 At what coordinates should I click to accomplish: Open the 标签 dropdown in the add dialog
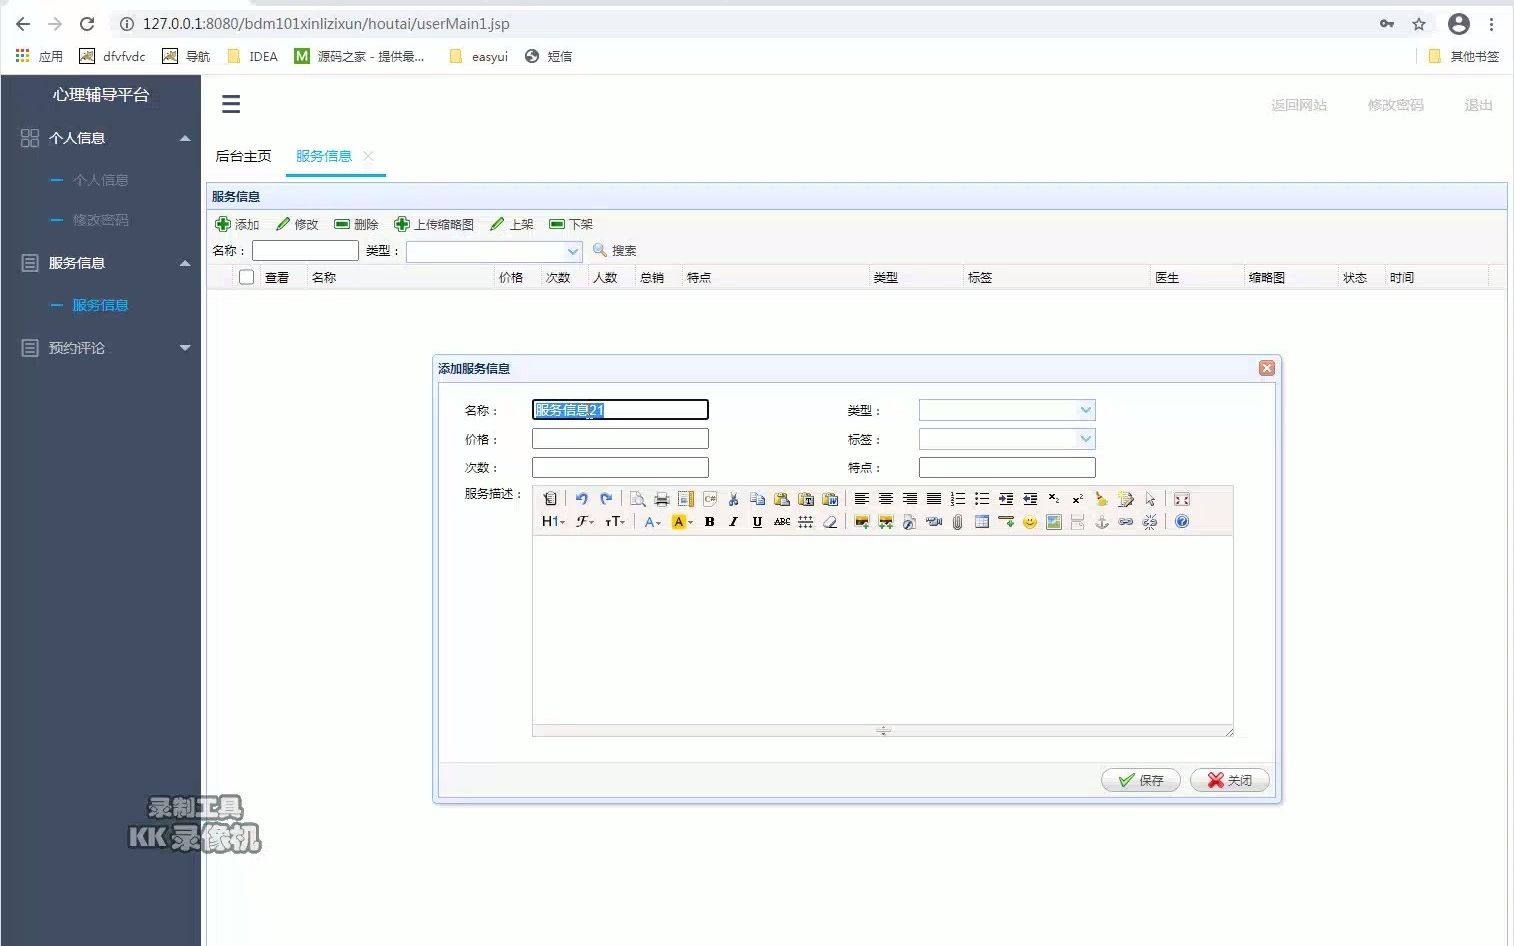click(x=1086, y=439)
